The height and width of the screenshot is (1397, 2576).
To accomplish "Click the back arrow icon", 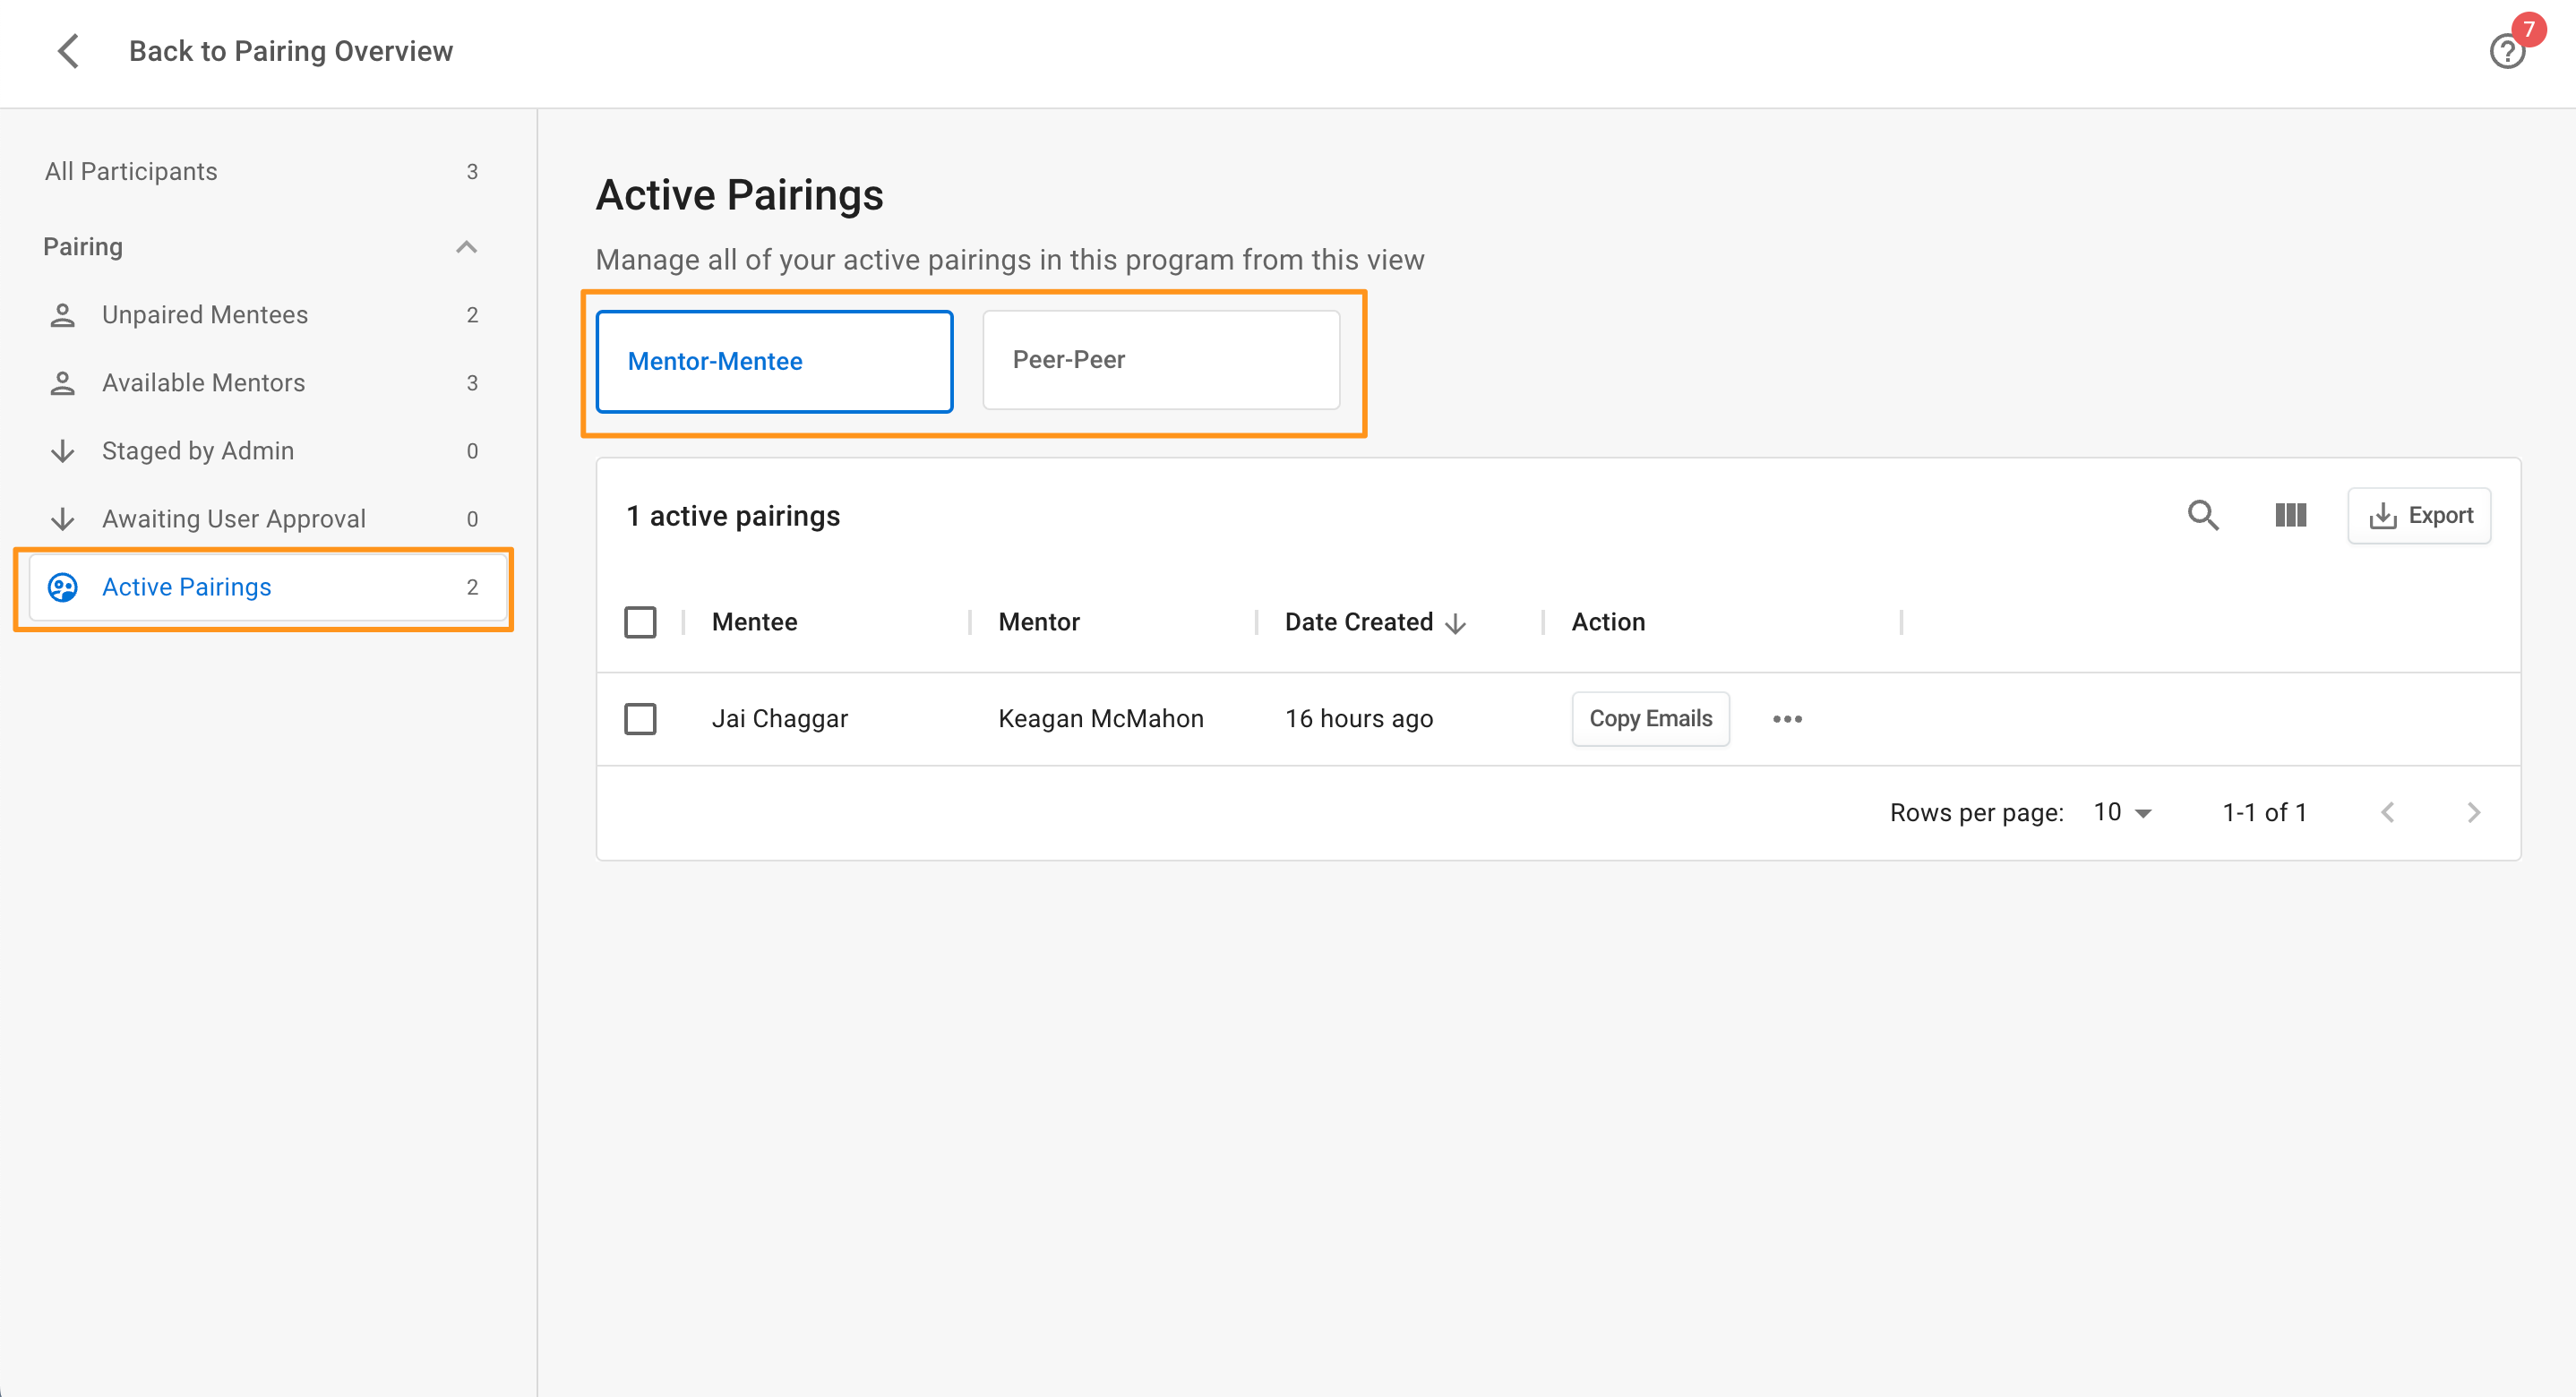I will [x=68, y=51].
